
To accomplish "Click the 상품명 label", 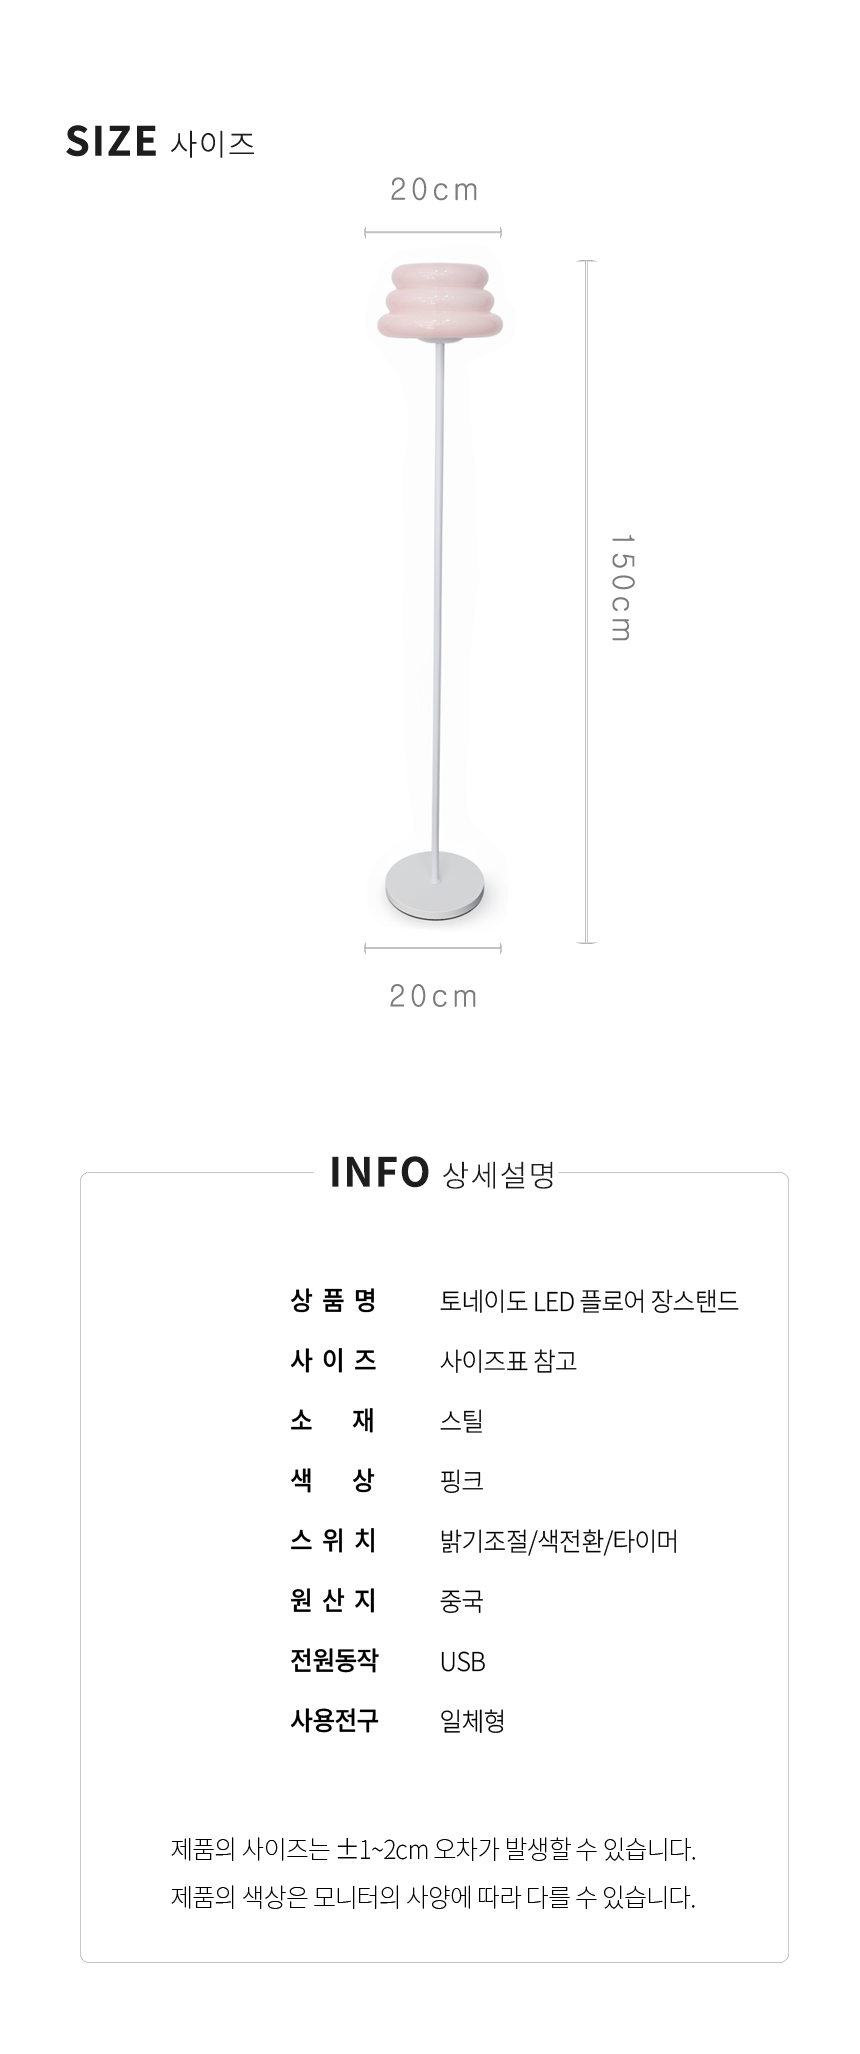I will point(333,1300).
